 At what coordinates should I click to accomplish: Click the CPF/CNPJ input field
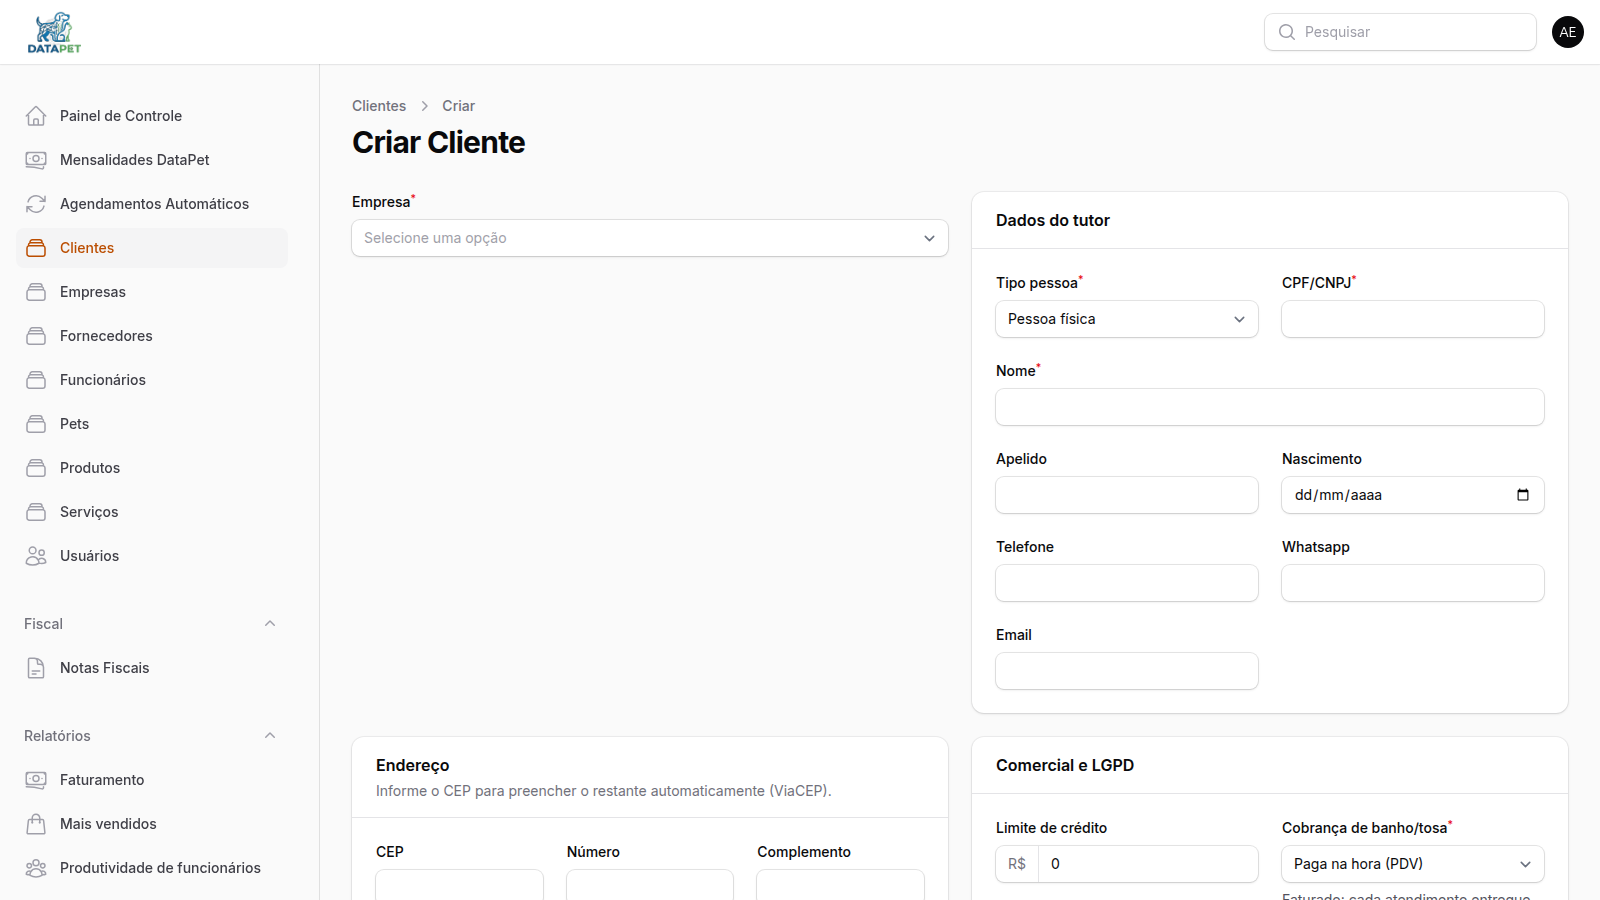1413,319
